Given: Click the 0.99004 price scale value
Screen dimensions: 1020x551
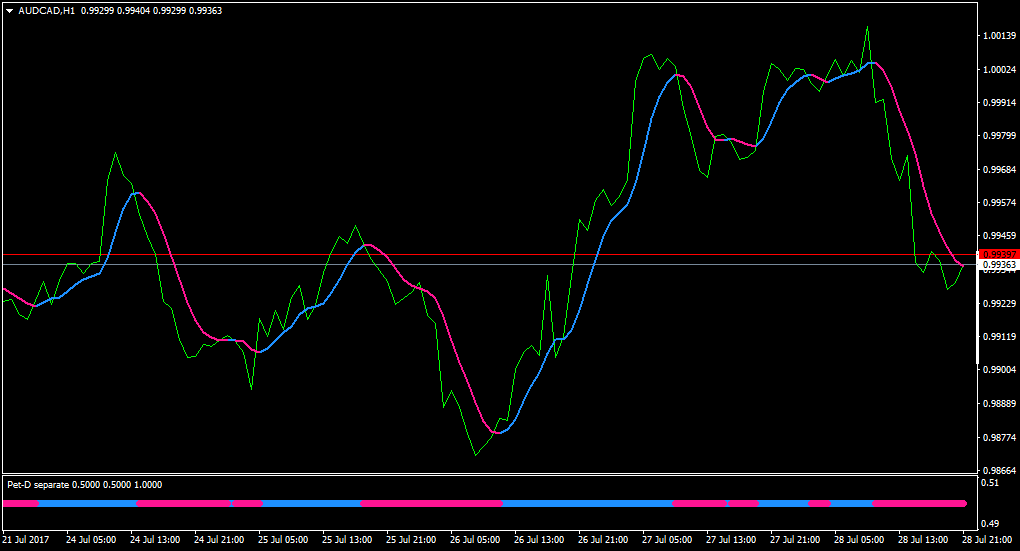Looking at the screenshot, I should coord(1000,370).
